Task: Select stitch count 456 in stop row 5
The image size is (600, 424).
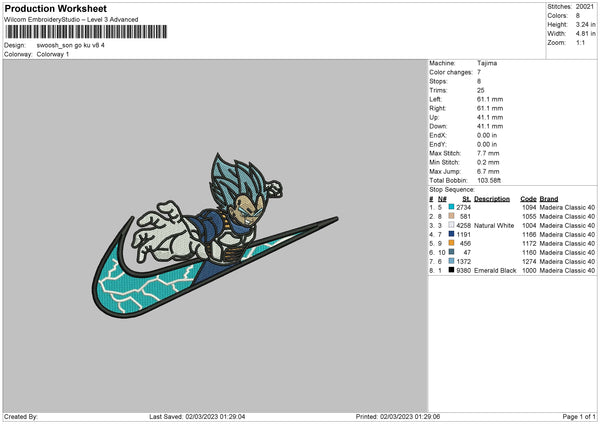Action: coord(465,243)
